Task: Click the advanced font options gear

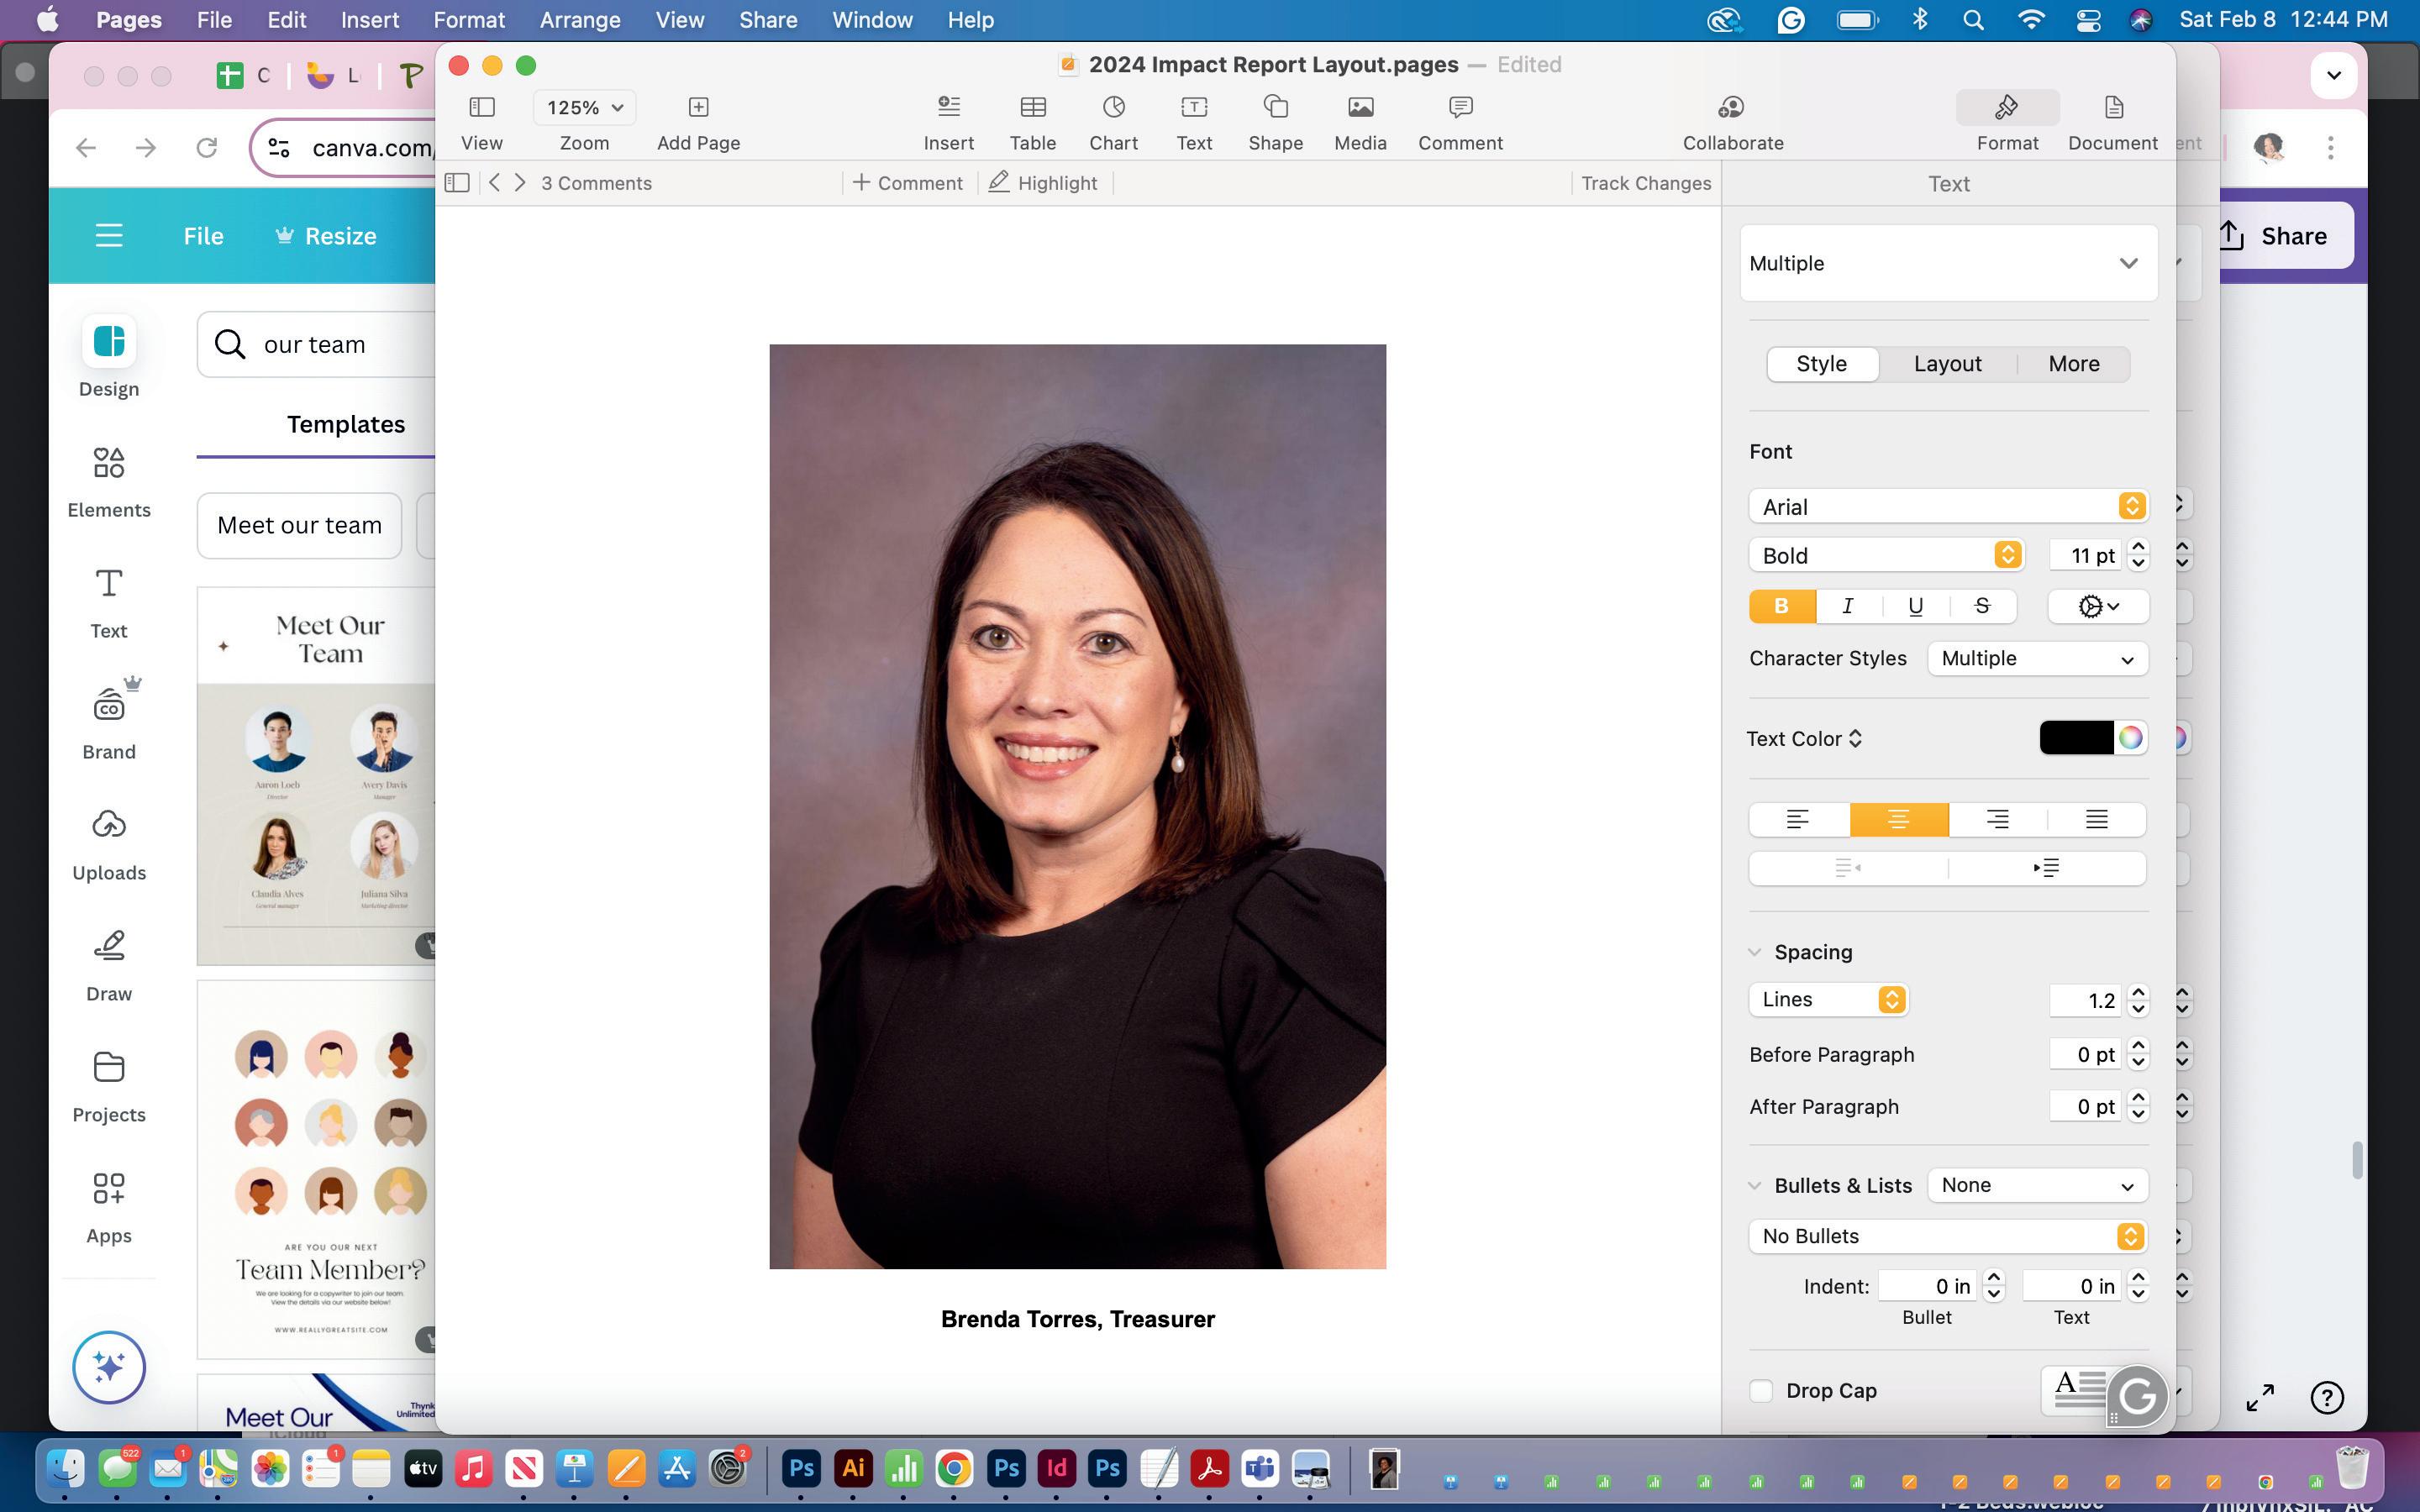Action: (2097, 606)
